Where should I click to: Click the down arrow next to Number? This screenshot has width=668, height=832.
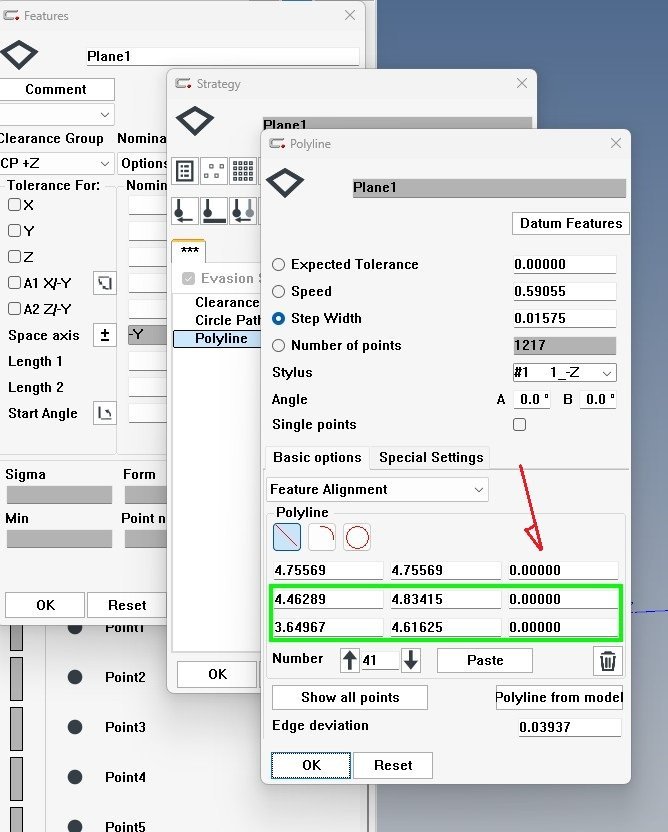[x=411, y=660]
